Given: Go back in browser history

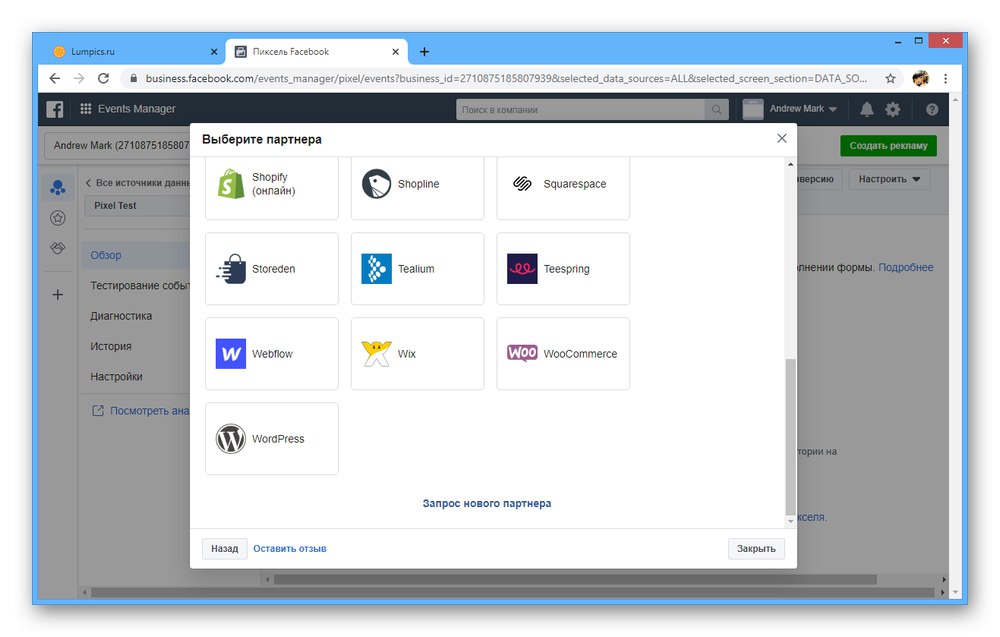Looking at the screenshot, I should [x=55, y=78].
